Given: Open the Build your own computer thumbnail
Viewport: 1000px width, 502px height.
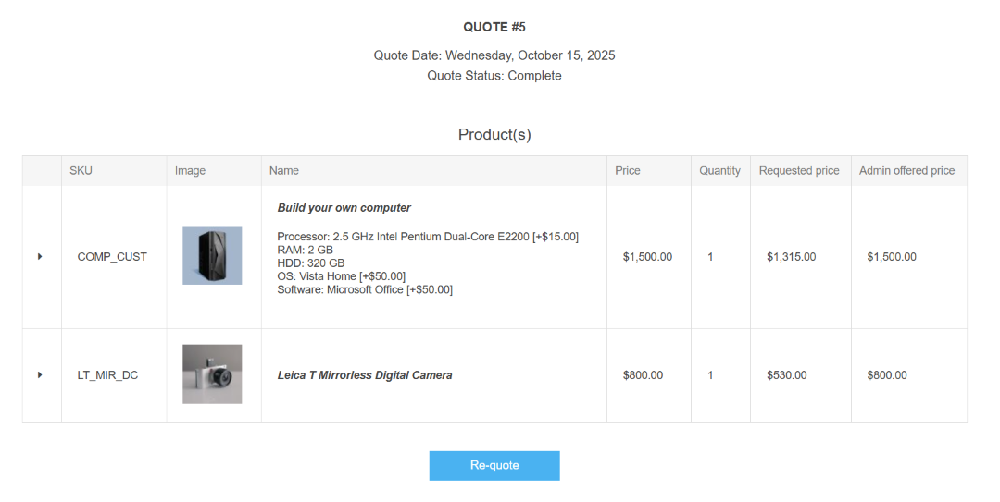Looking at the screenshot, I should [212, 256].
